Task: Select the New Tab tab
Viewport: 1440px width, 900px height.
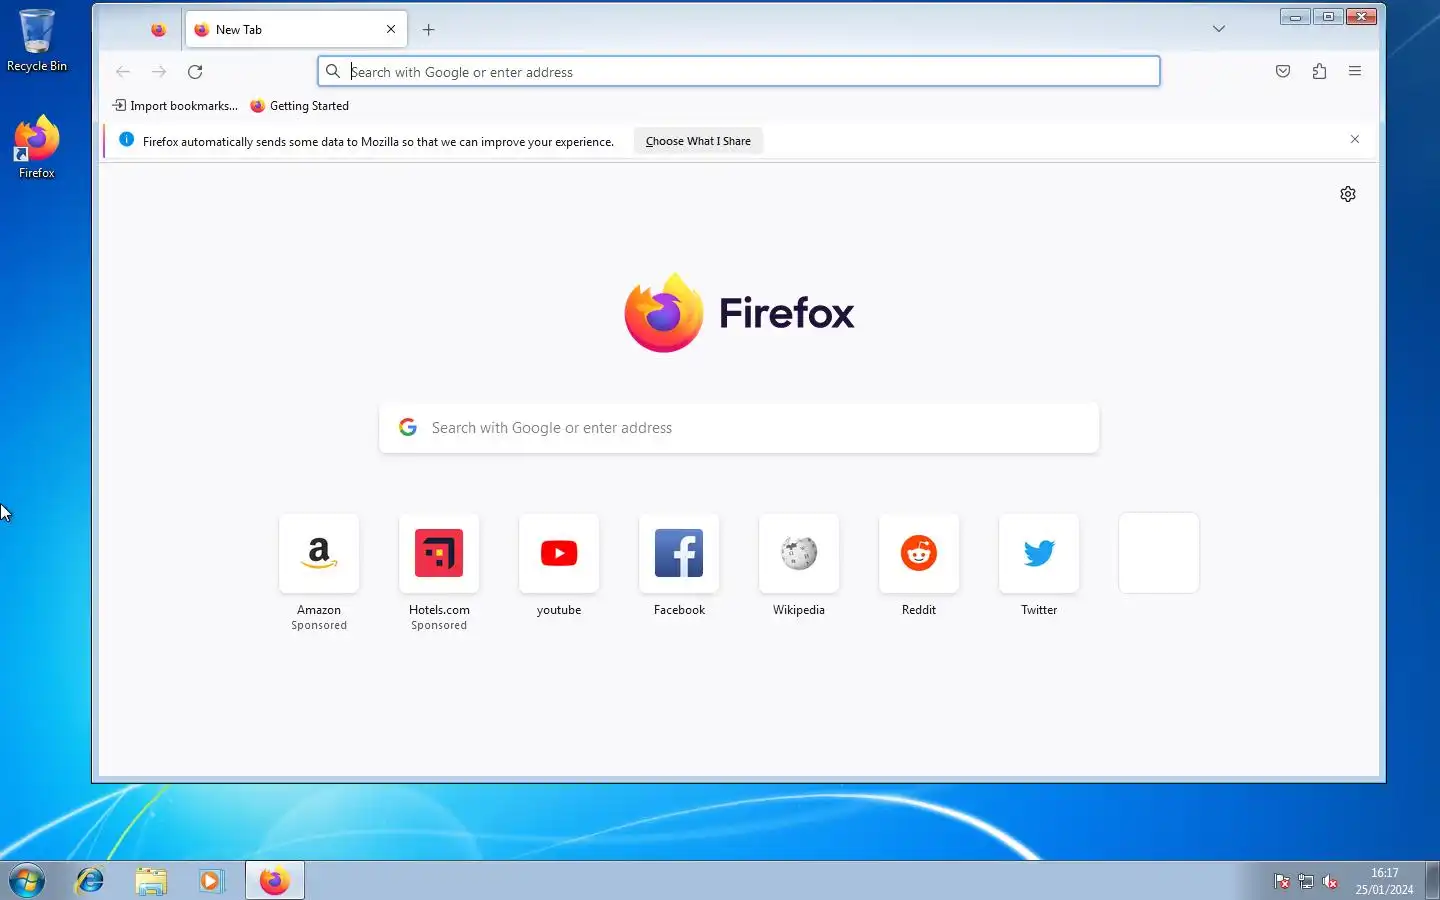Action: coord(296,29)
